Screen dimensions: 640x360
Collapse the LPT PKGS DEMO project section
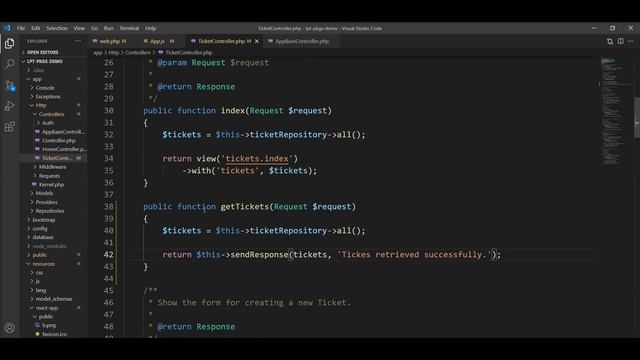pyautogui.click(x=44, y=61)
